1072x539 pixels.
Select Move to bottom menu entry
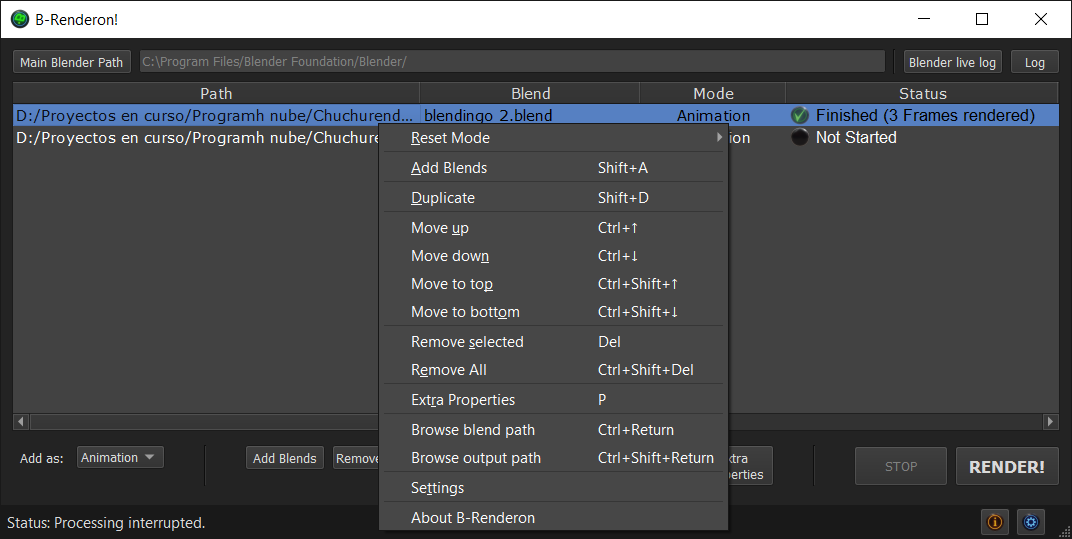553,312
